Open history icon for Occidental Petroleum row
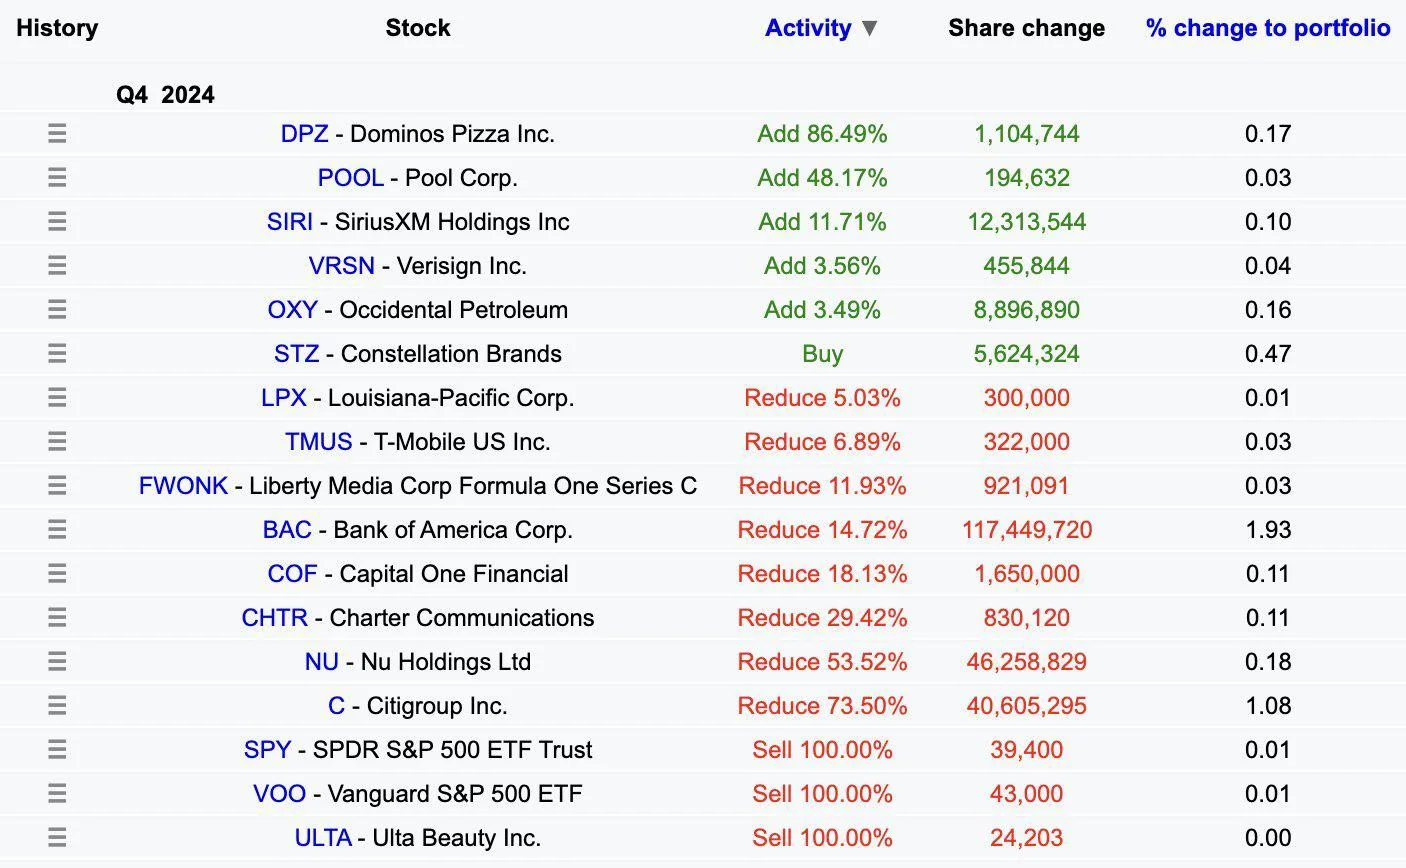This screenshot has height=868, width=1406. point(57,310)
